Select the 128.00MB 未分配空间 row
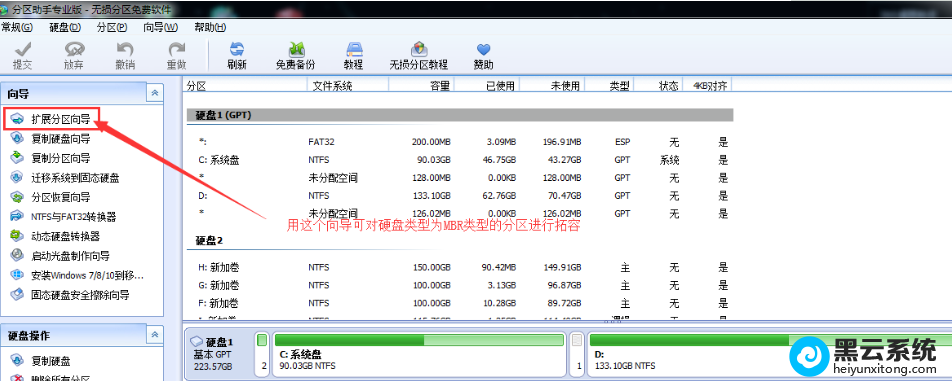Screen dimensions: 952x381 [x=460, y=178]
